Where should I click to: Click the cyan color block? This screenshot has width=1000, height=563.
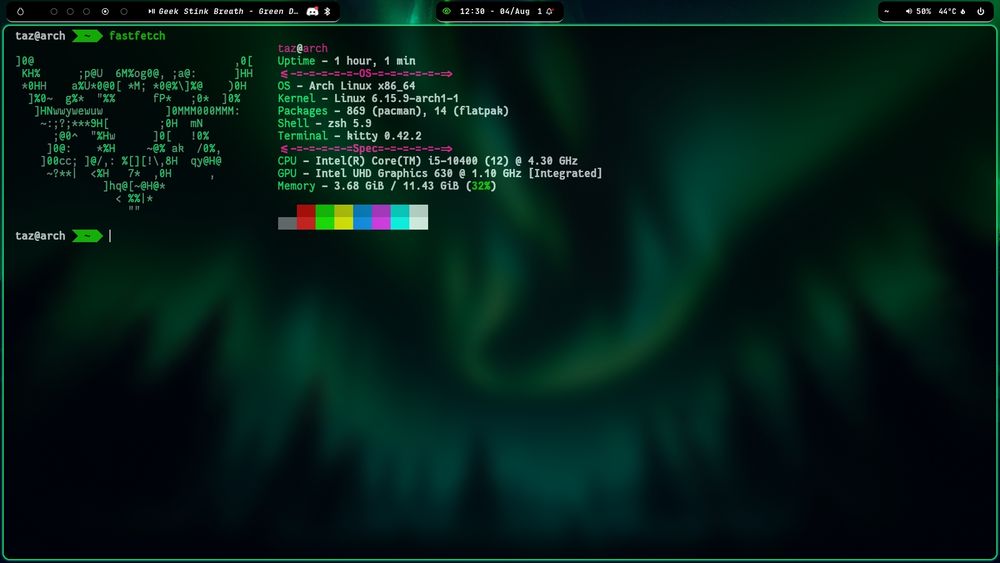[400, 217]
